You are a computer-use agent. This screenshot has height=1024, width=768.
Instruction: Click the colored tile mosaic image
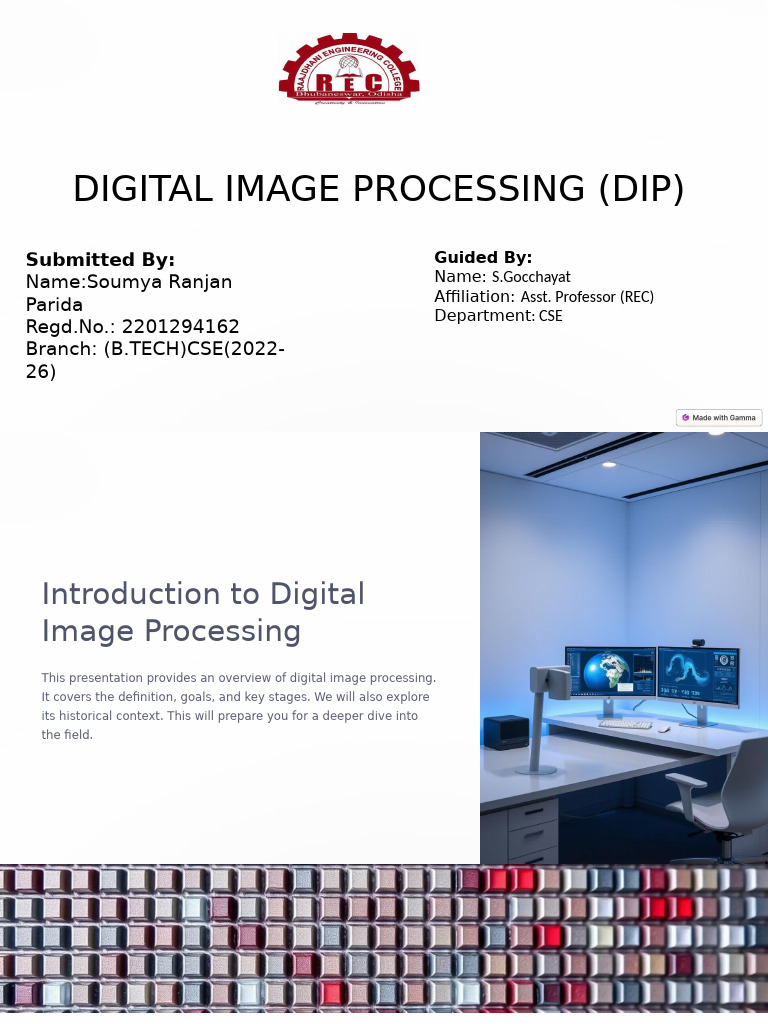(x=384, y=938)
